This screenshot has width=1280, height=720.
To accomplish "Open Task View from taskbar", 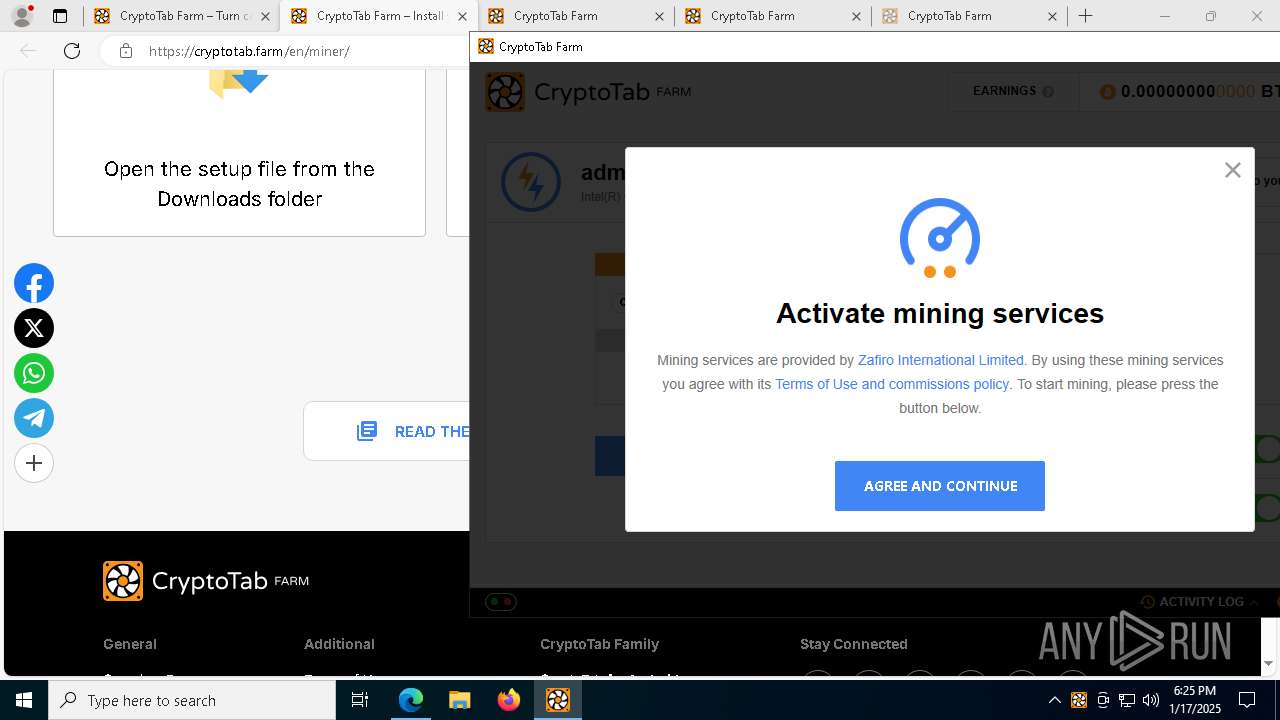I will coord(360,700).
